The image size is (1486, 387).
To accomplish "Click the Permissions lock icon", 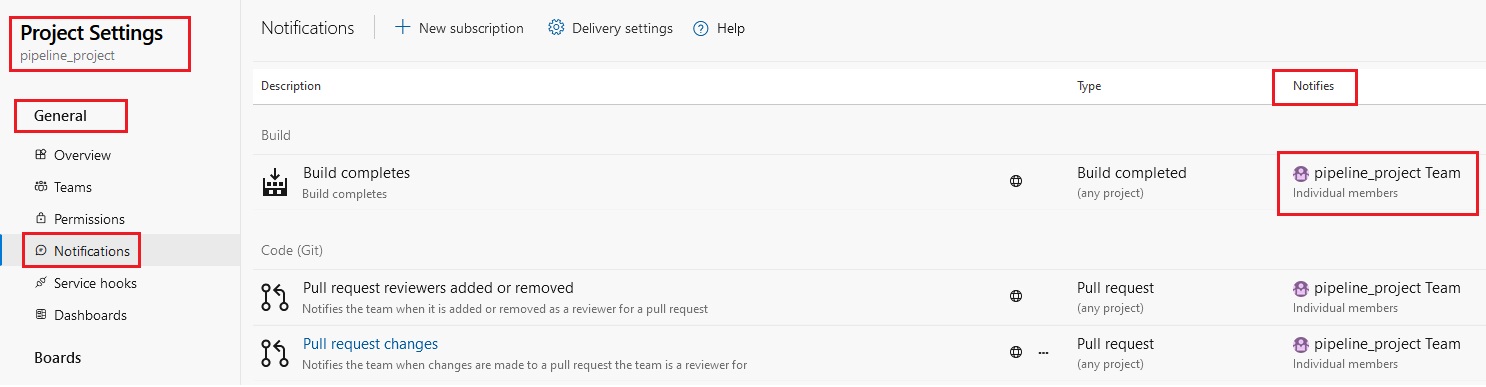I will point(41,218).
